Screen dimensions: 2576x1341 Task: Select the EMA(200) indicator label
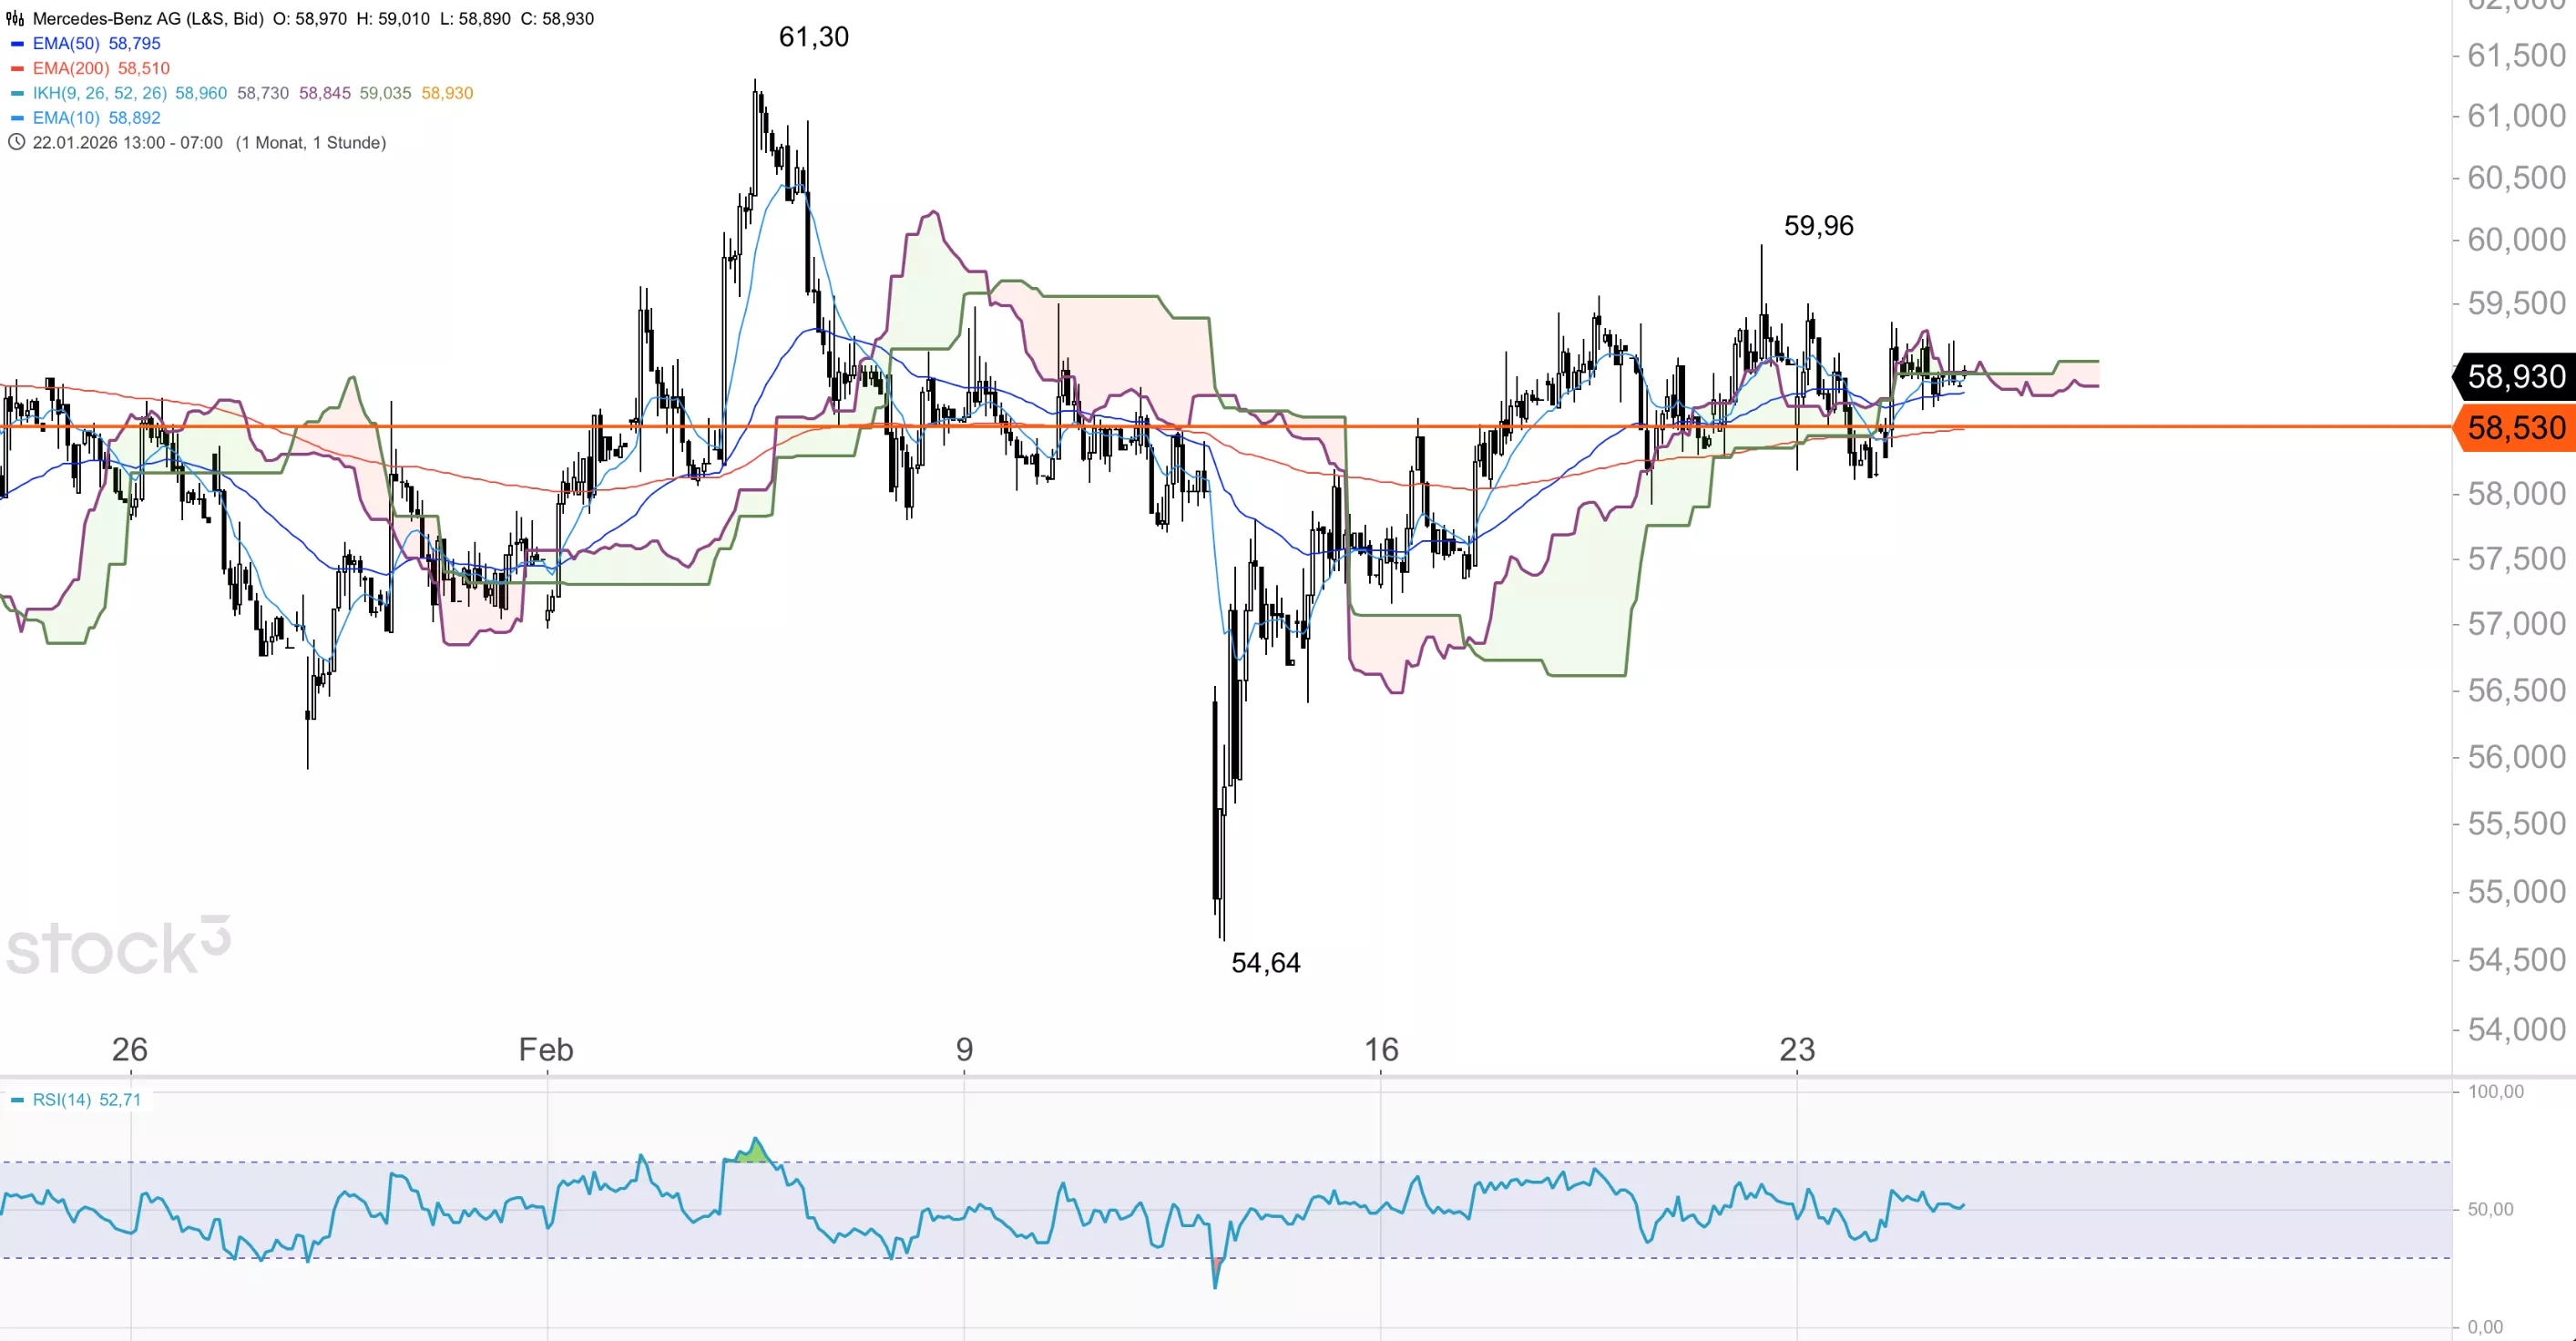click(x=71, y=68)
